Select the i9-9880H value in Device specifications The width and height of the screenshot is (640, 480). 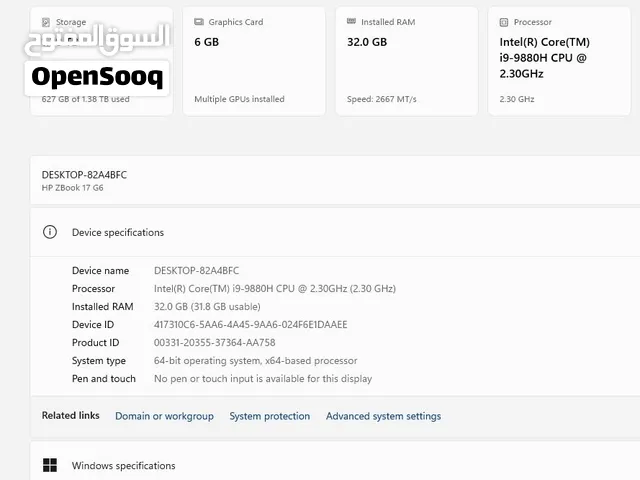pyautogui.click(x=275, y=289)
